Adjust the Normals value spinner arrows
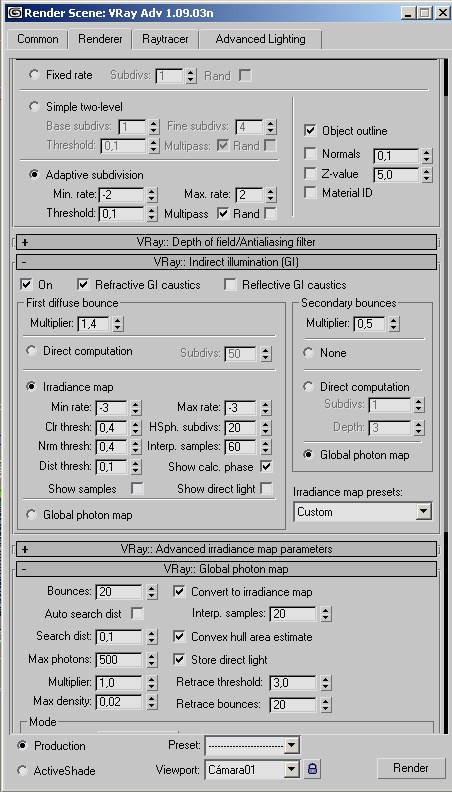This screenshot has height=792, width=452. (x=427, y=156)
